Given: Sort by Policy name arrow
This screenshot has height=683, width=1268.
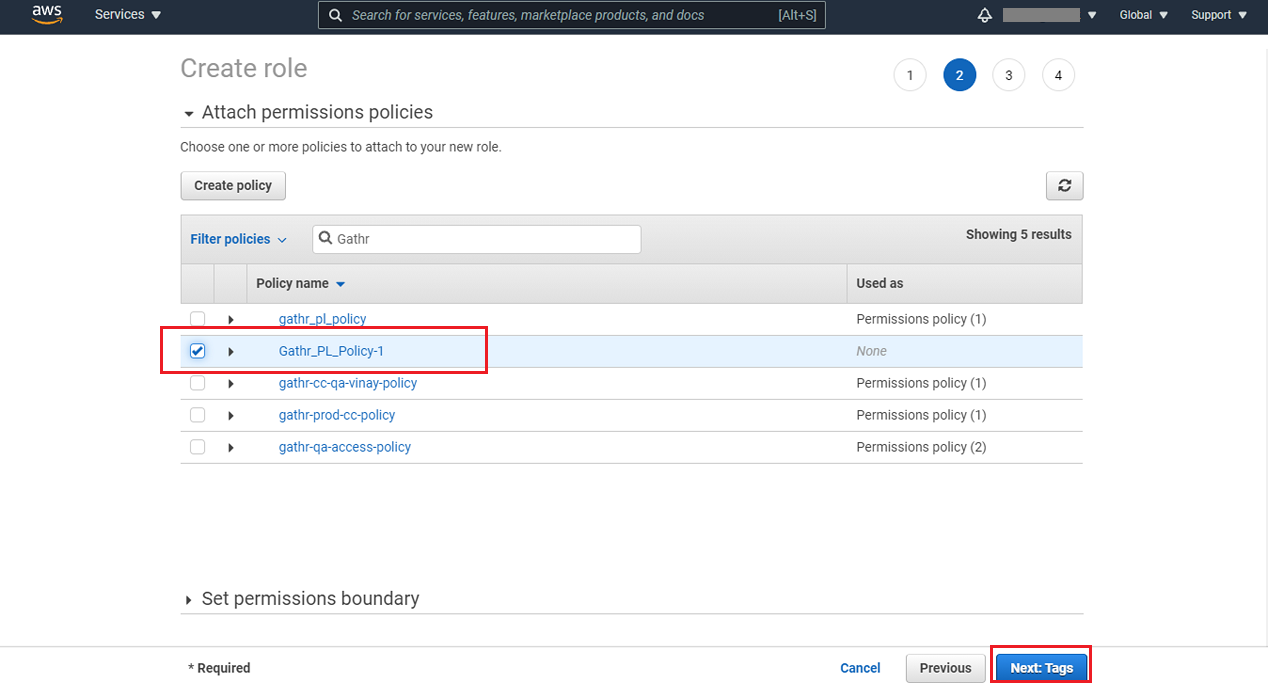Looking at the screenshot, I should 340,284.
